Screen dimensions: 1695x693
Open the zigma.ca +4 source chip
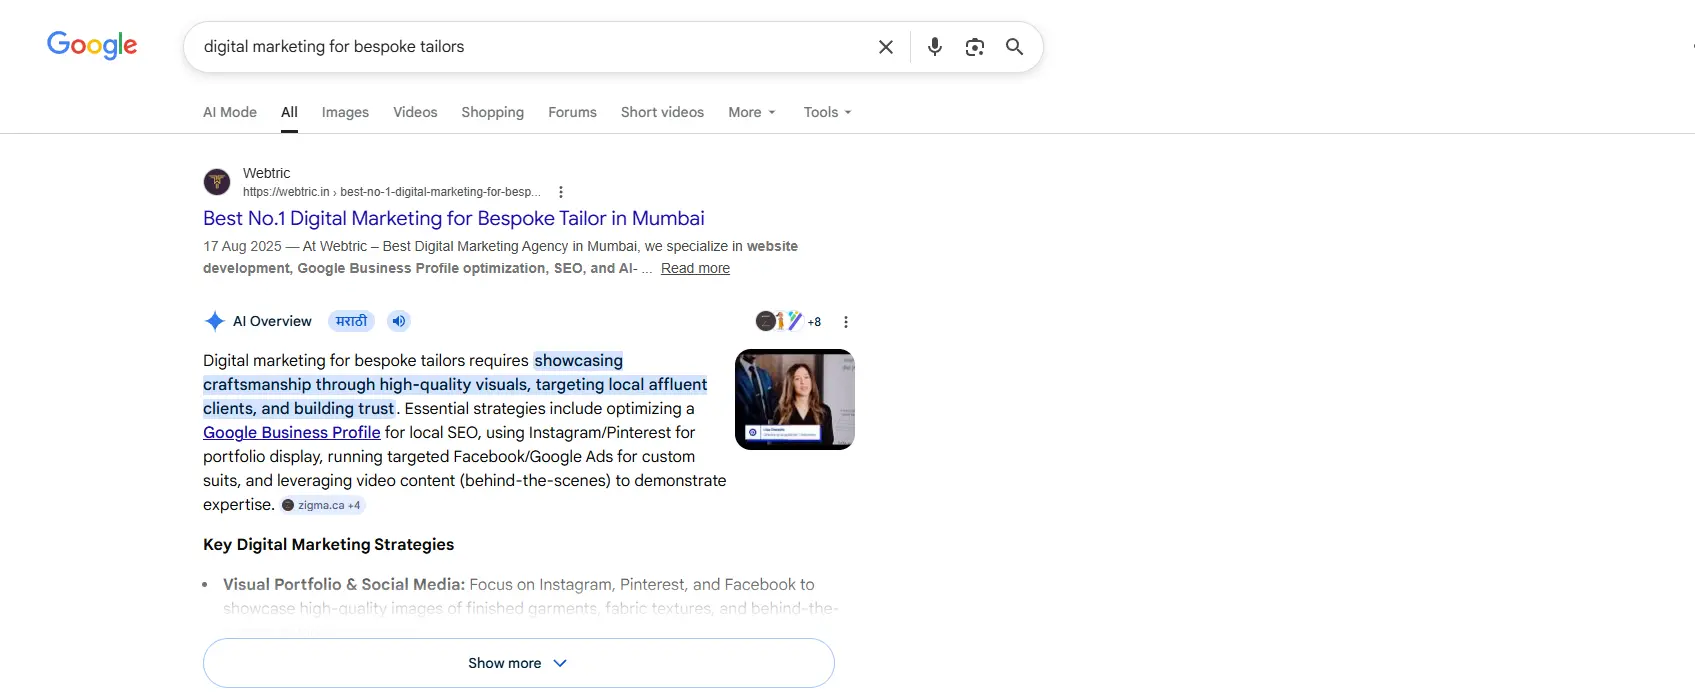point(322,505)
